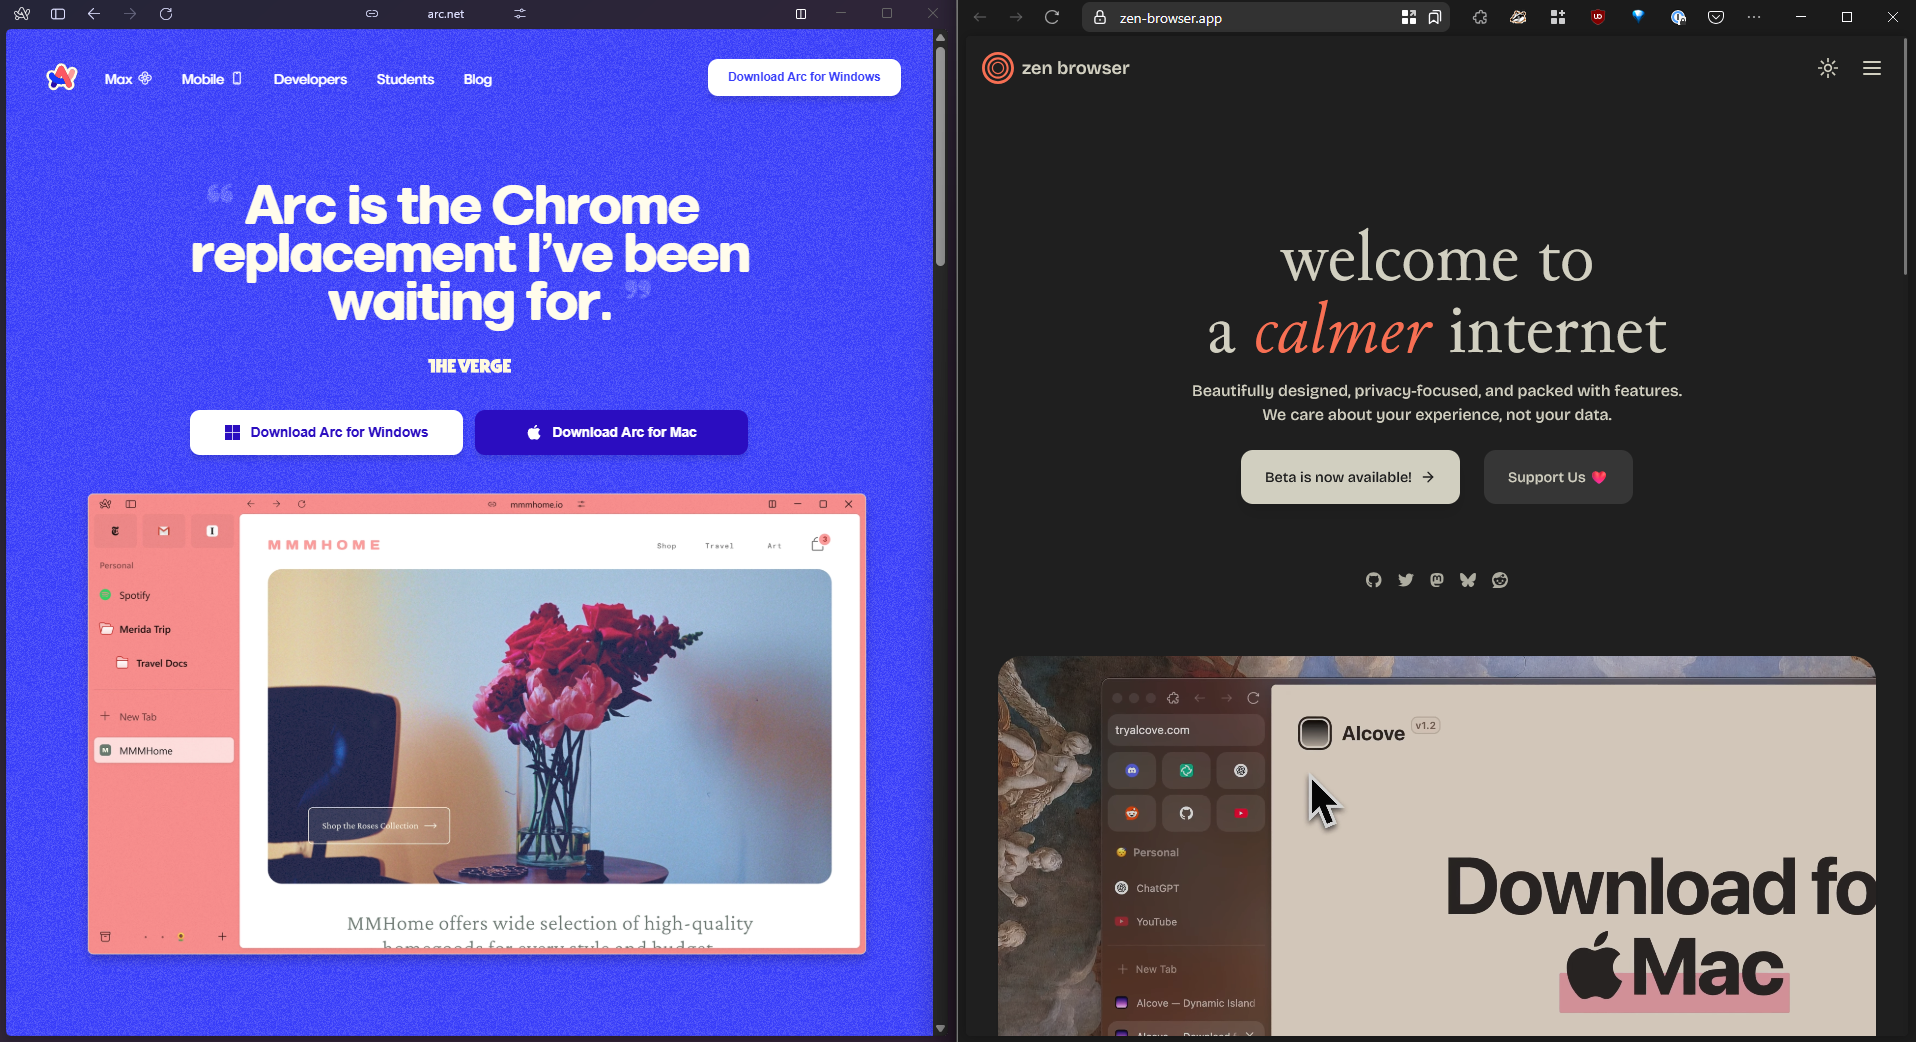Click the Alcove app icon

(1315, 733)
